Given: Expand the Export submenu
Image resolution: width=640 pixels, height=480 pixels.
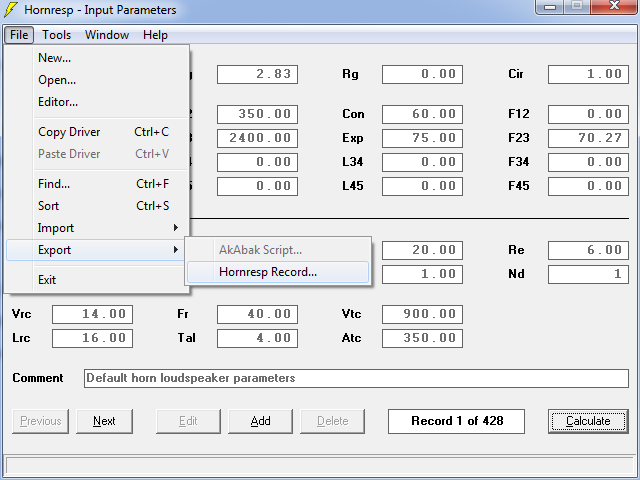Looking at the screenshot, I should click(x=96, y=250).
